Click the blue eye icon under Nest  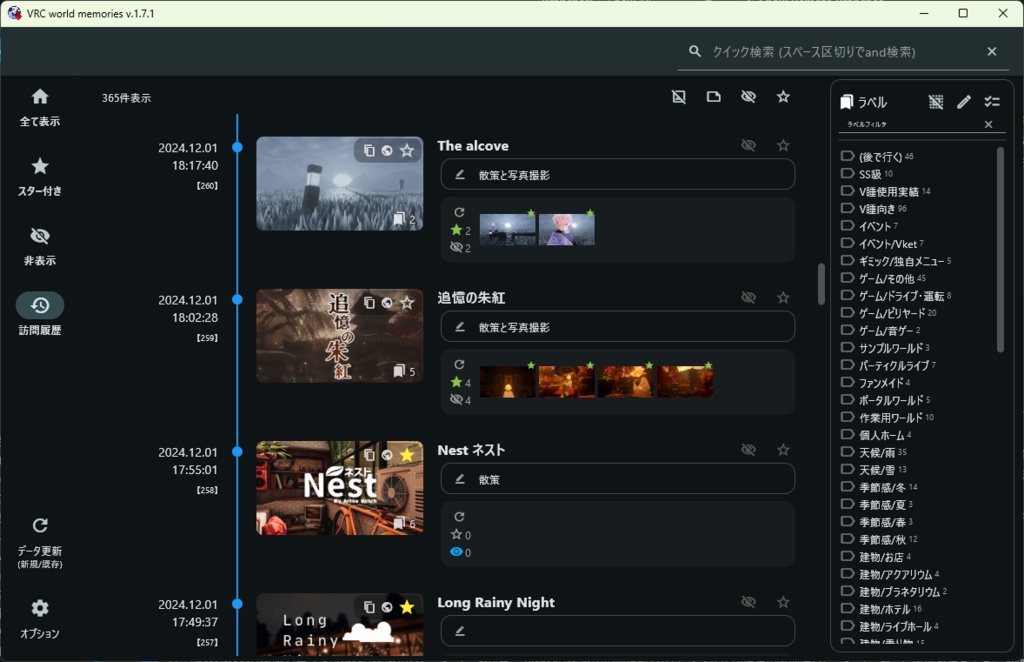click(456, 552)
